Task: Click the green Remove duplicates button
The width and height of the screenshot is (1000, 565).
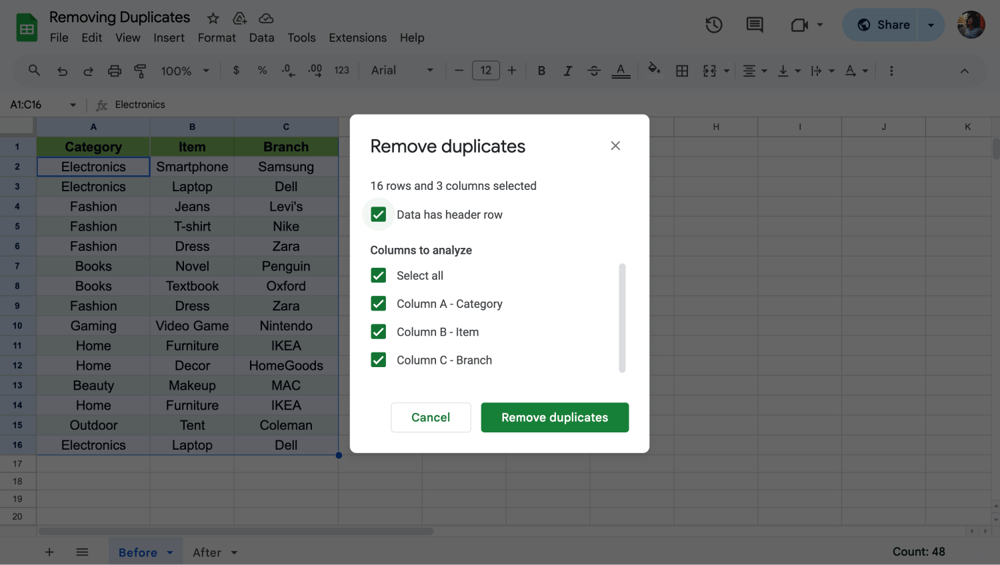Action: (x=554, y=417)
